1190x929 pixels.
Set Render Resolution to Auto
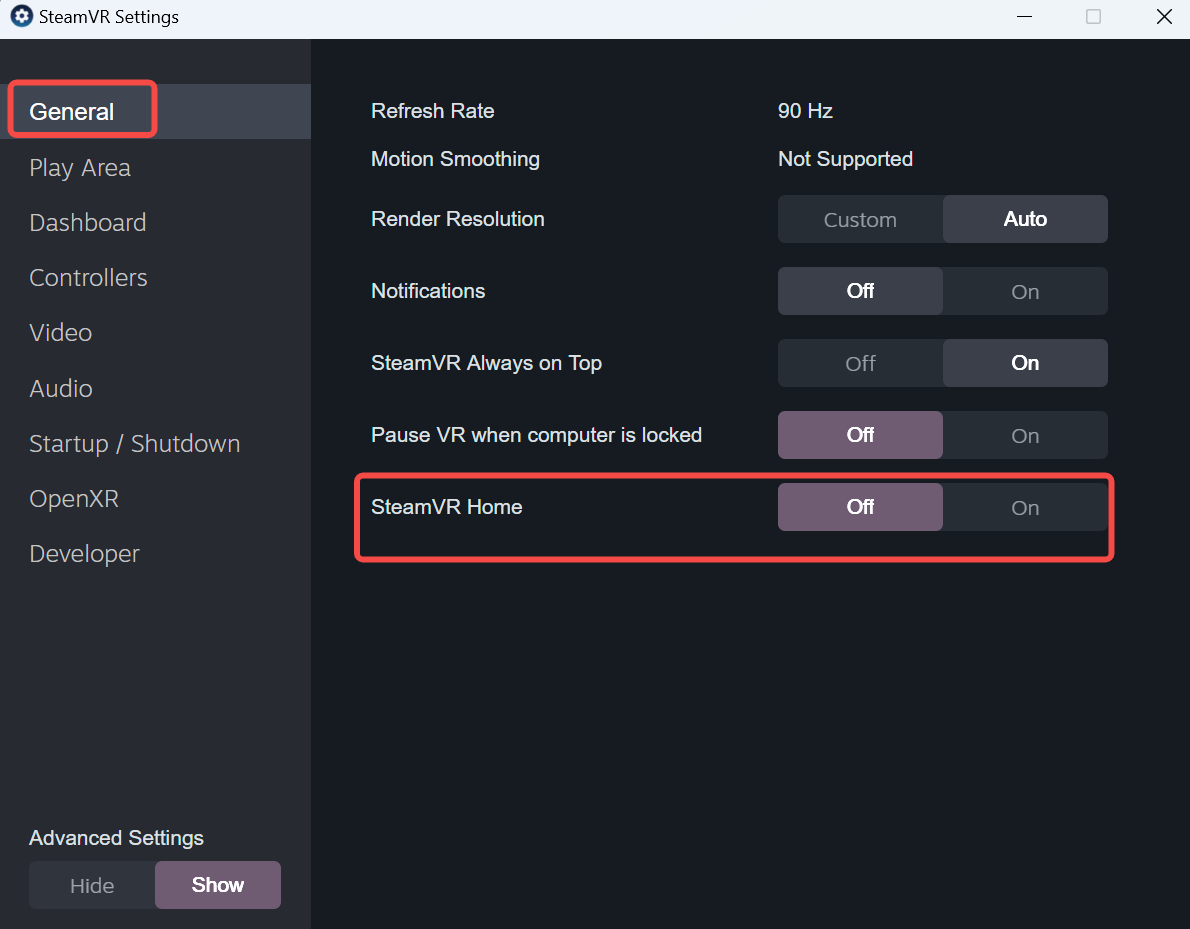point(1025,219)
